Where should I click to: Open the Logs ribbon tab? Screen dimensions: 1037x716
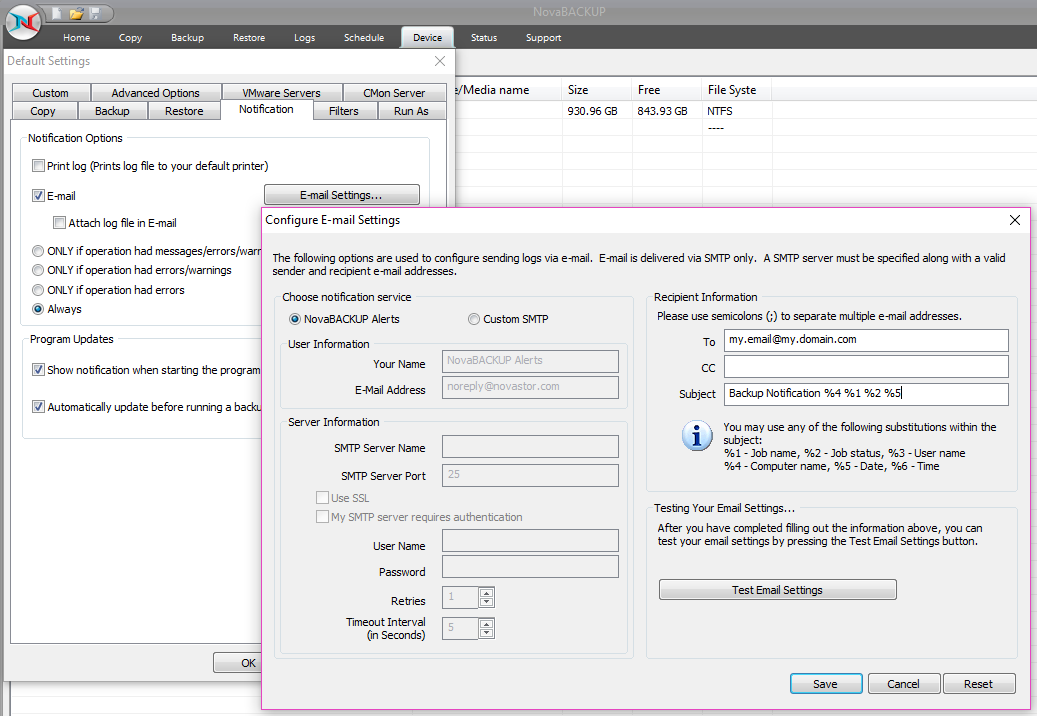click(304, 38)
